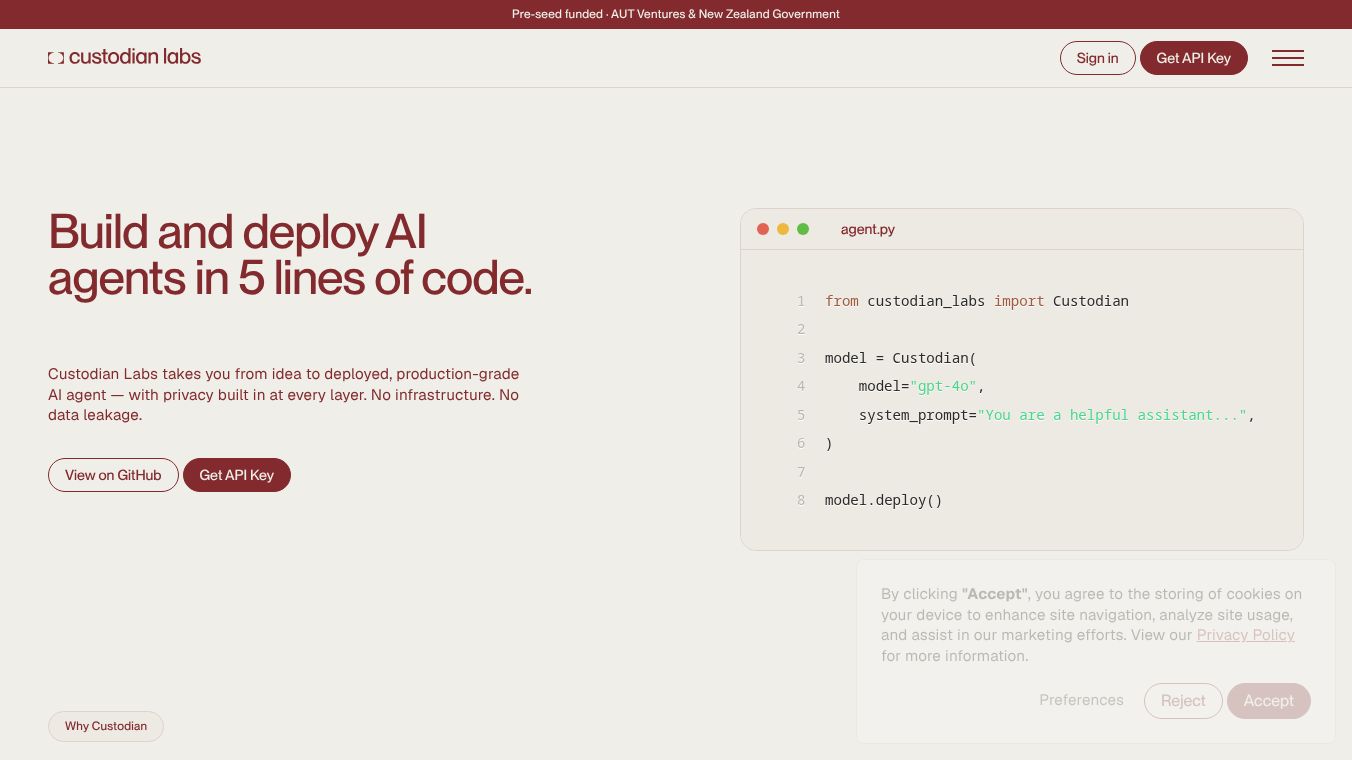Click Get API Key in the header

1193,58
